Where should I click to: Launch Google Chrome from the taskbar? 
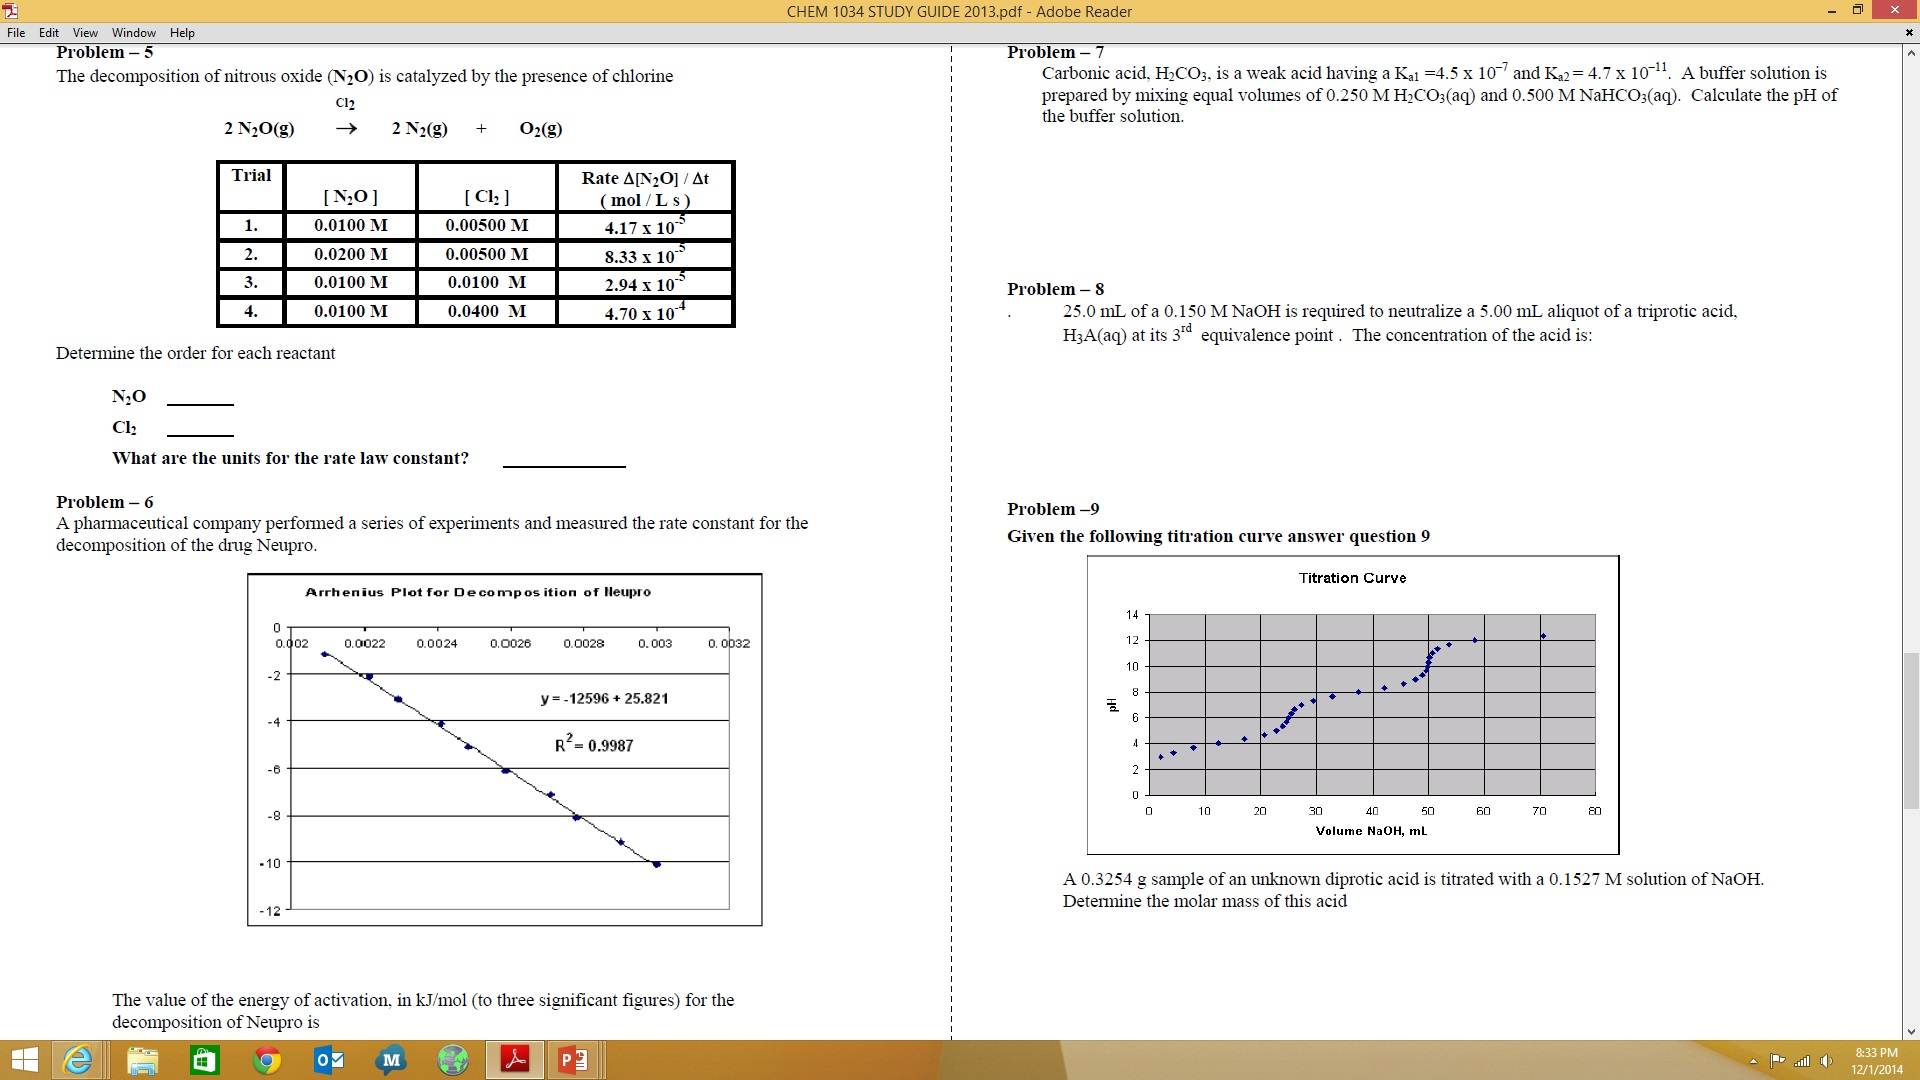point(266,1060)
